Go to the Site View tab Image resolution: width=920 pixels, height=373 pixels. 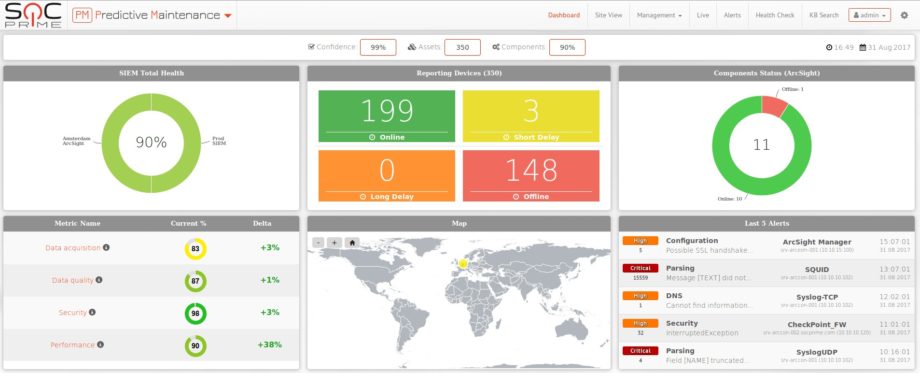(608, 15)
